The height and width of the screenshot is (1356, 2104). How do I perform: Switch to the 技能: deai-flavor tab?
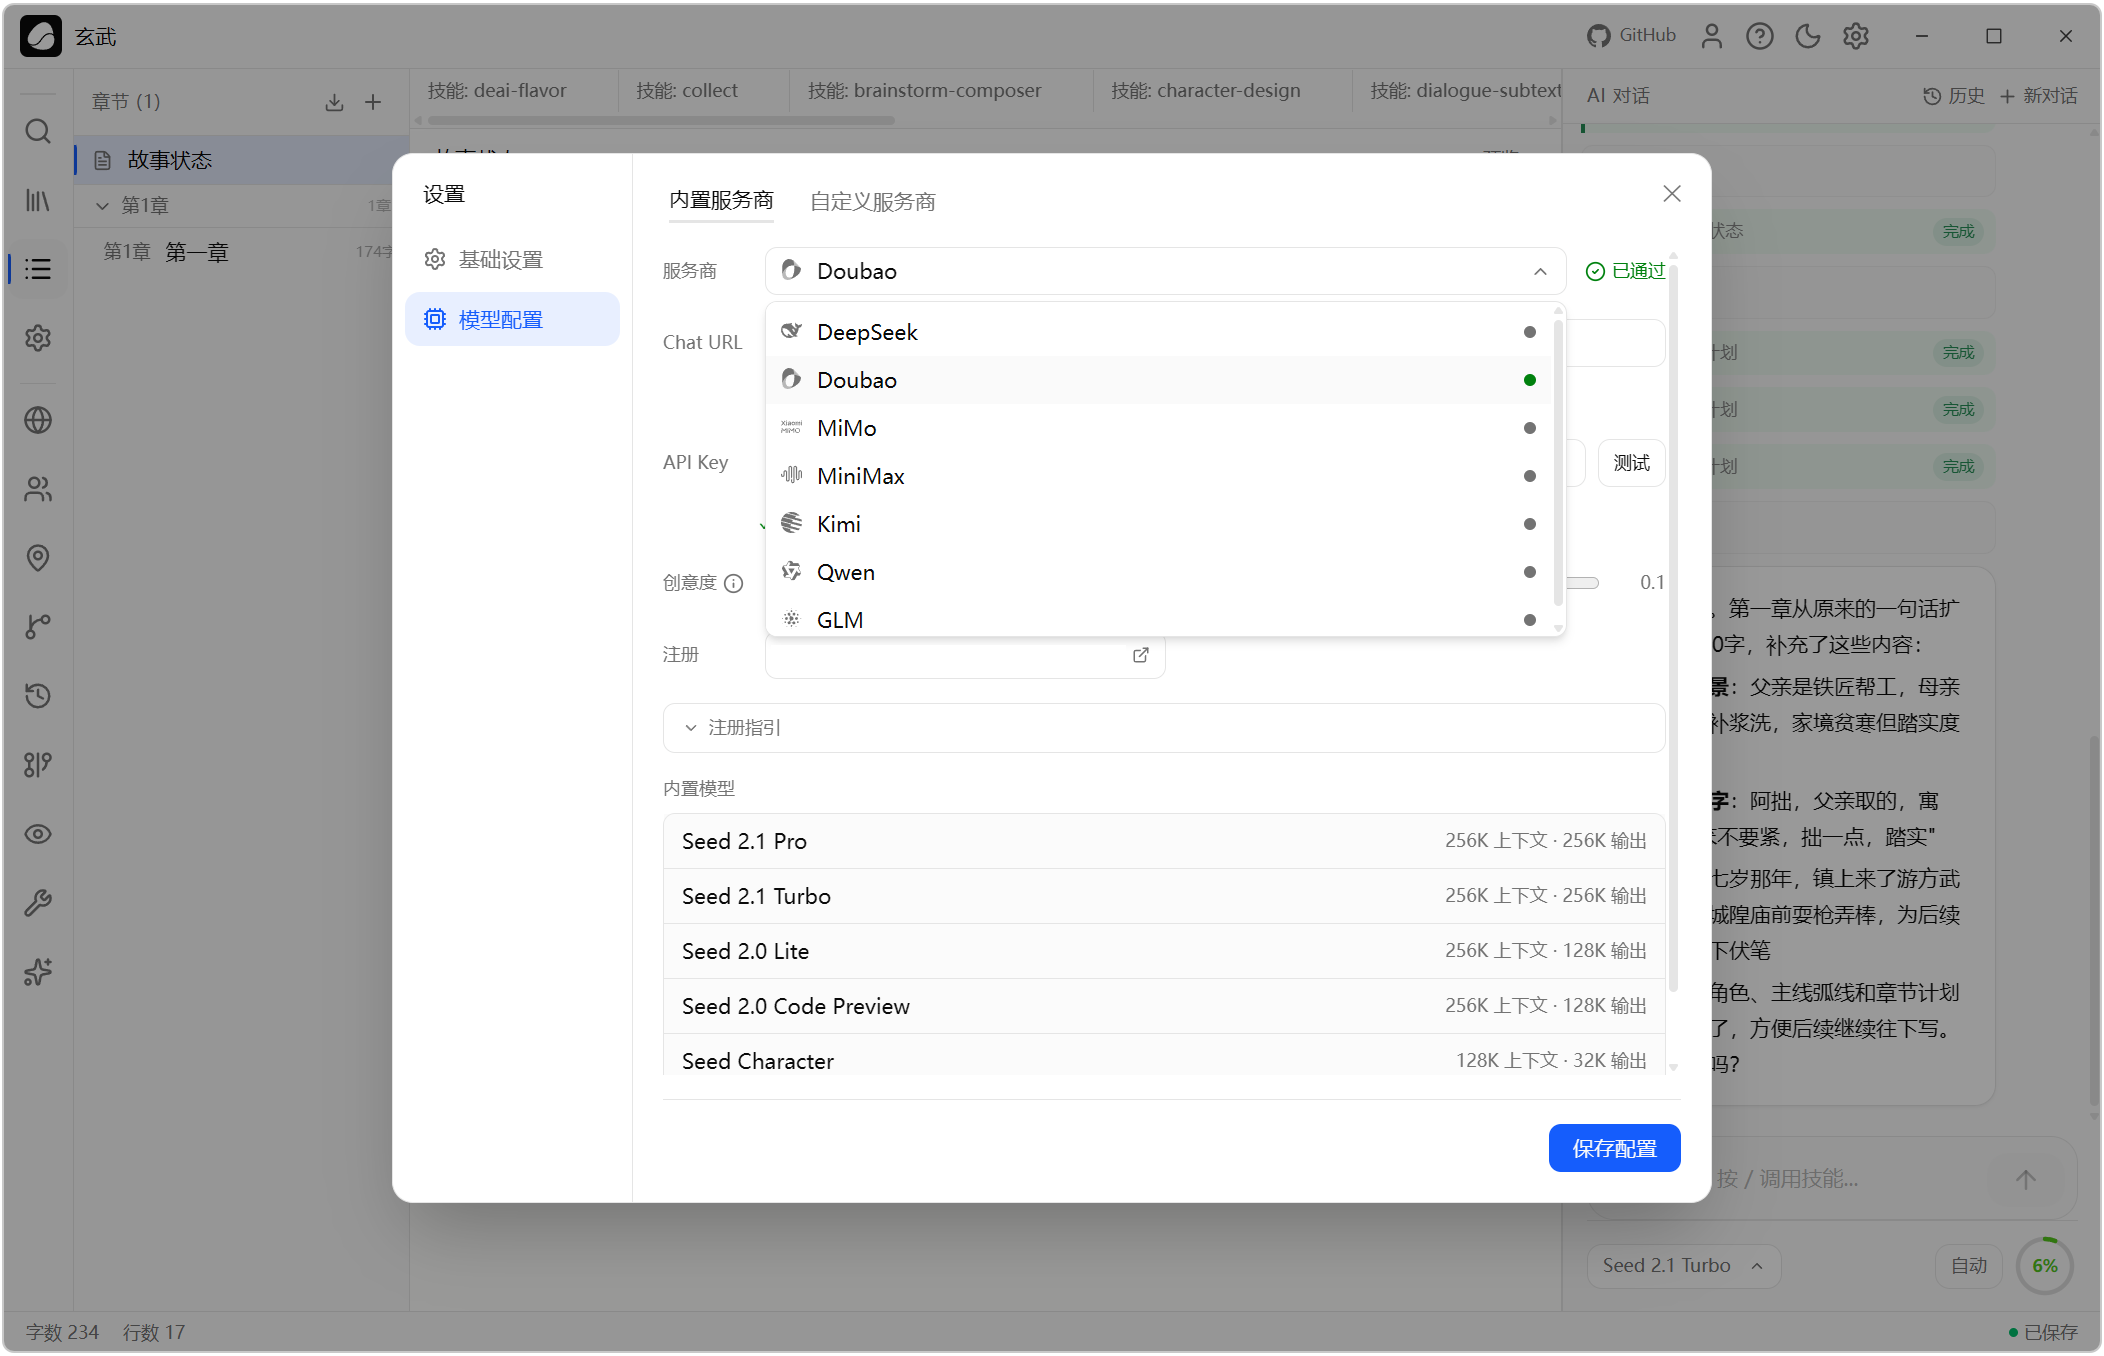tap(497, 91)
